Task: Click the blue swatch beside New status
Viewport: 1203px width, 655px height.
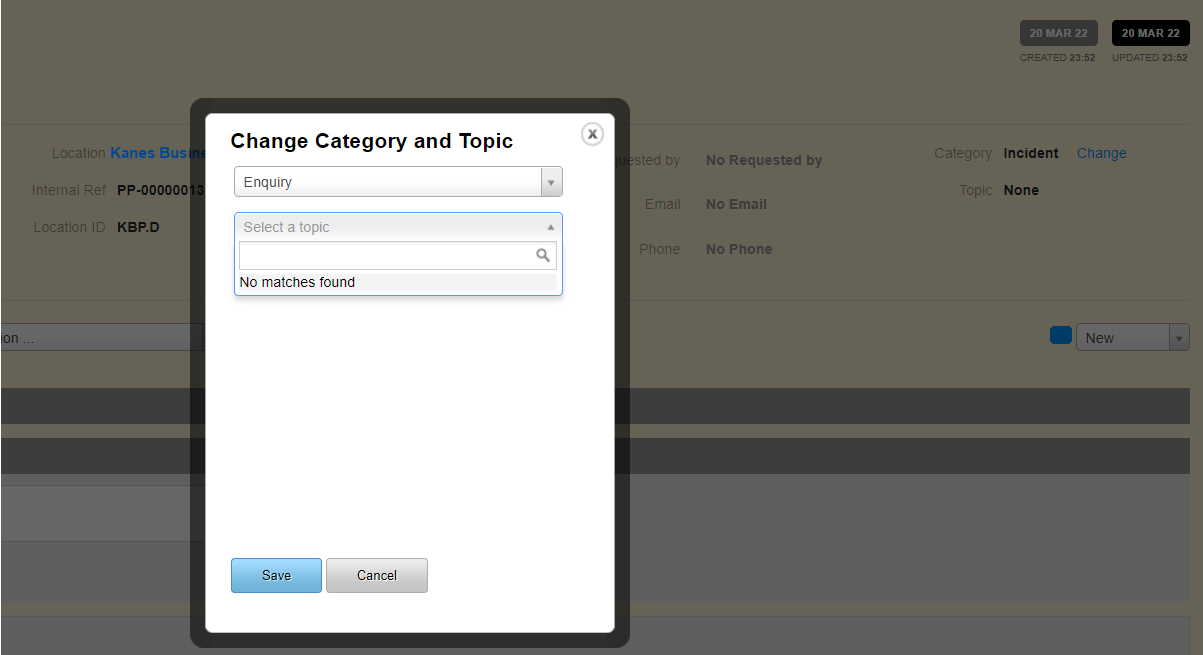Action: 1060,336
